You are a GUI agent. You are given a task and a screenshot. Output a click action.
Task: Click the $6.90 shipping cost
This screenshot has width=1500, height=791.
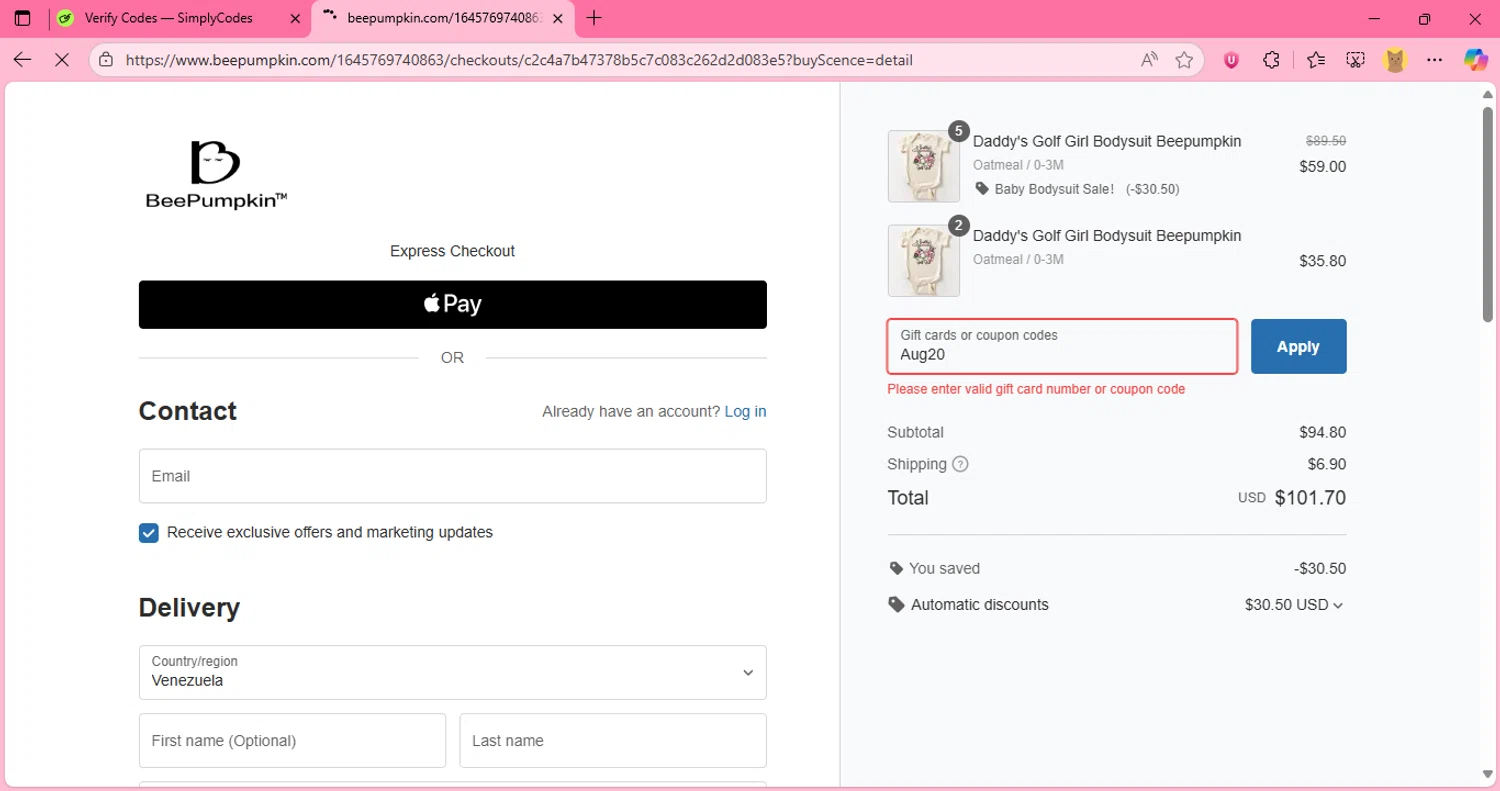click(x=1327, y=464)
